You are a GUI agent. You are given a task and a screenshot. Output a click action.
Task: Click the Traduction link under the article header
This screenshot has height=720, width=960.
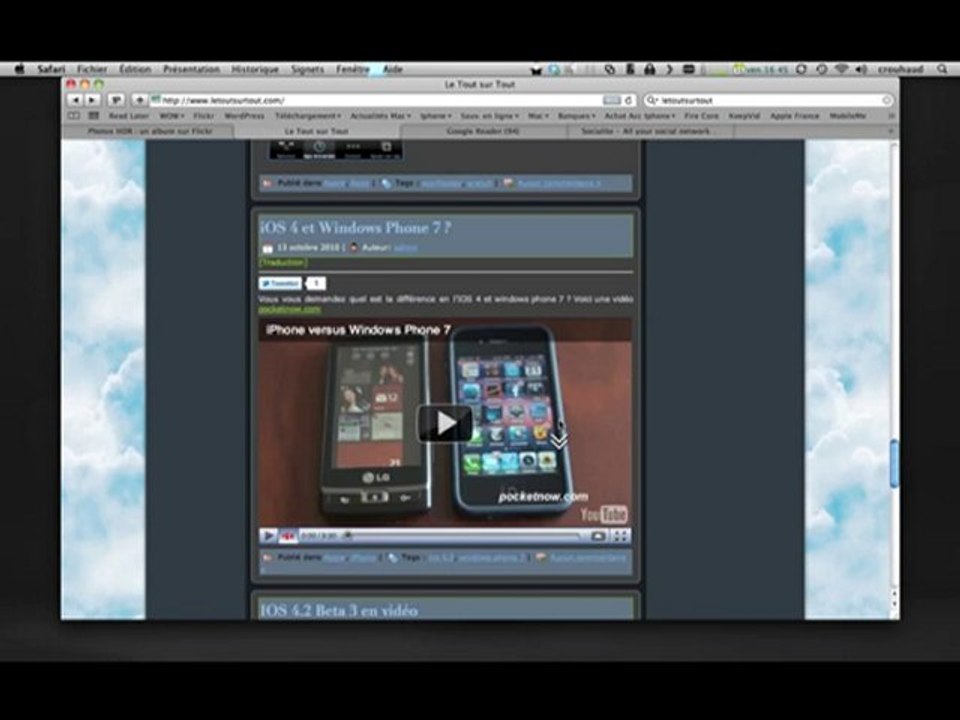[x=283, y=262]
